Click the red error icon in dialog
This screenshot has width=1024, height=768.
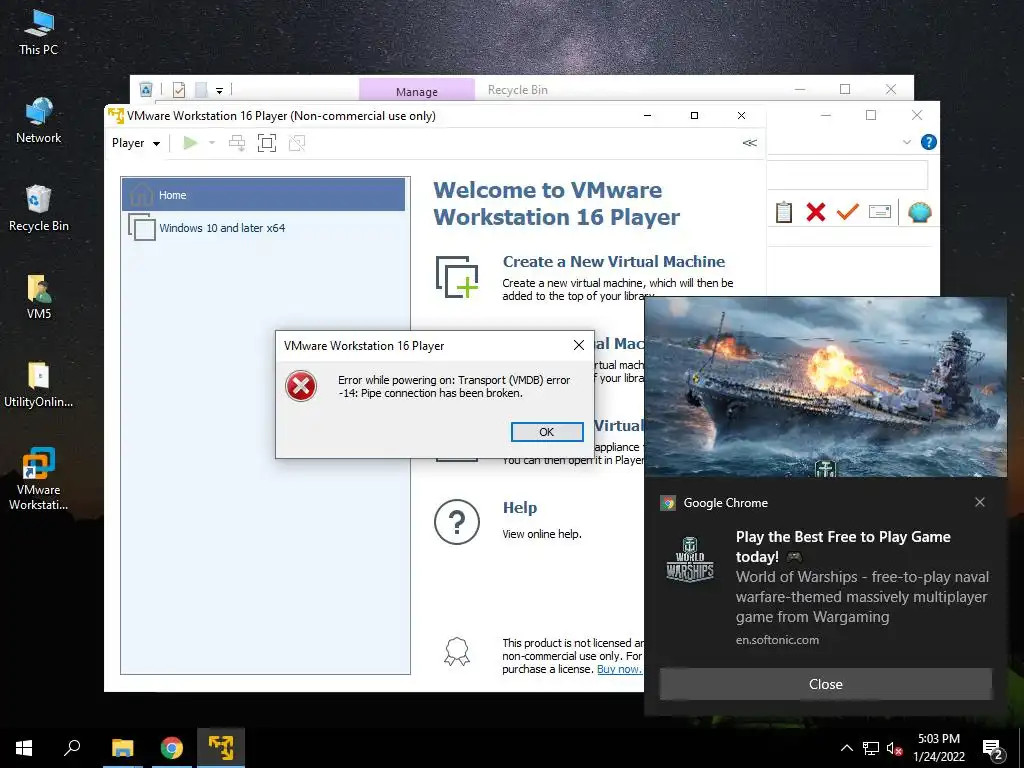301,386
